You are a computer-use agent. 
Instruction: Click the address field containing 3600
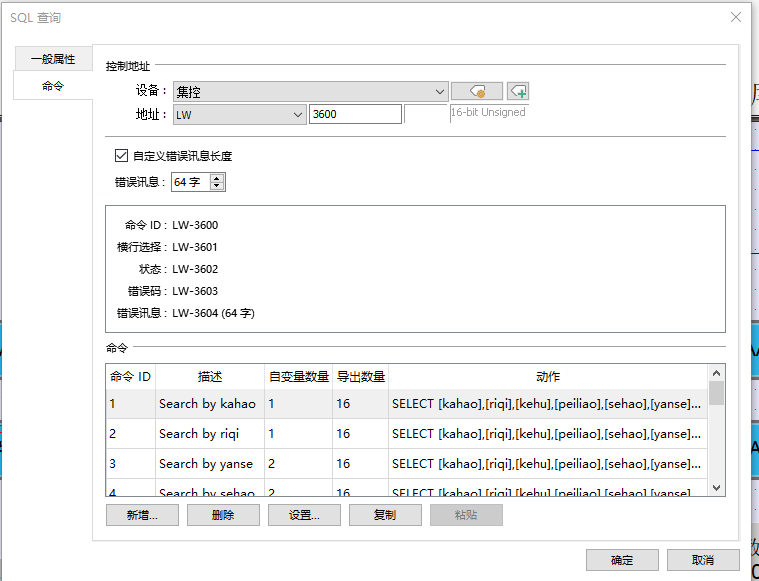point(355,114)
